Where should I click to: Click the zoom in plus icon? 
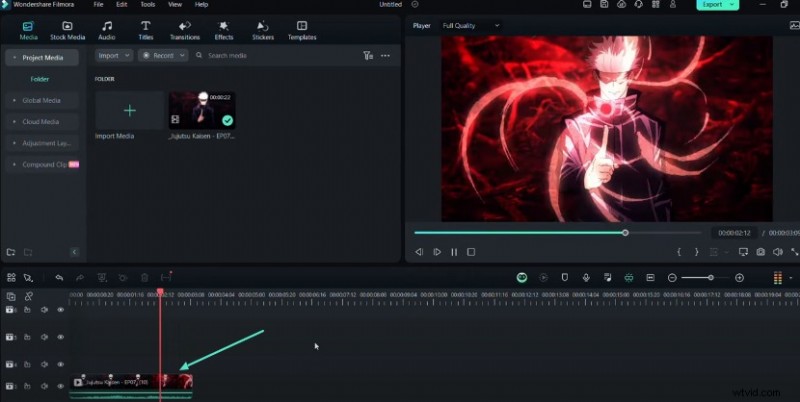pos(739,277)
